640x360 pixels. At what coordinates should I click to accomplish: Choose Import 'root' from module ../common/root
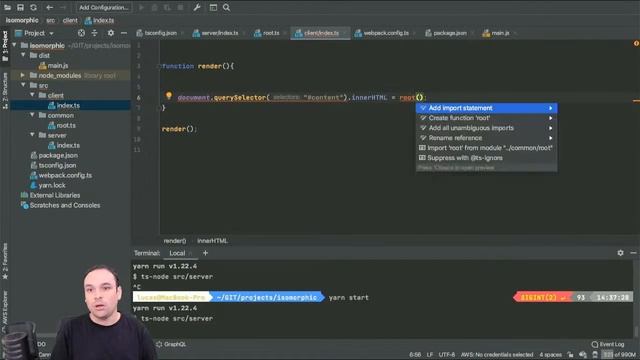pyautogui.click(x=487, y=148)
